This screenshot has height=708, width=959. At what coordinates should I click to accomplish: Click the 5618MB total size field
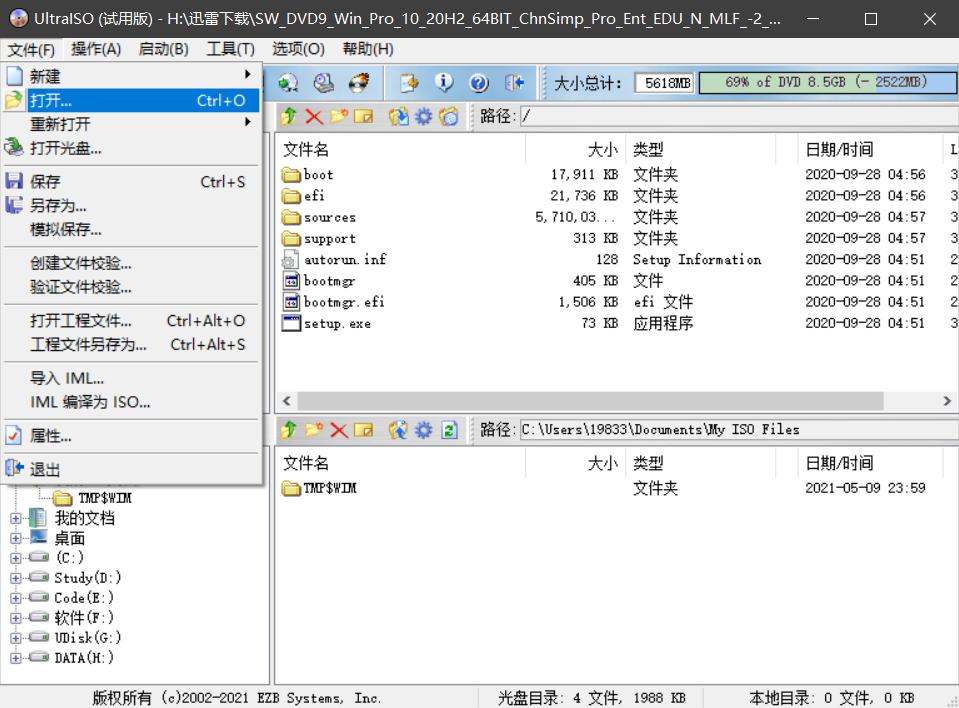tap(664, 83)
